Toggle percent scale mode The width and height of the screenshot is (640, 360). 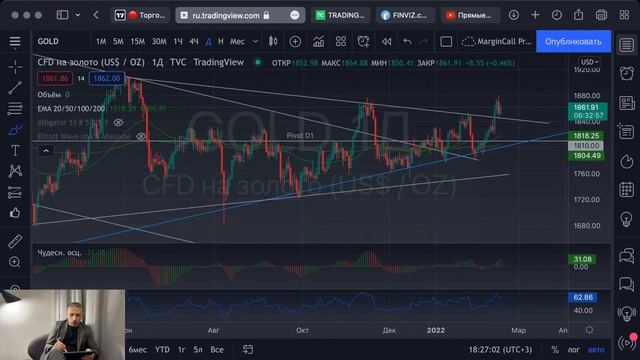(x=555, y=350)
